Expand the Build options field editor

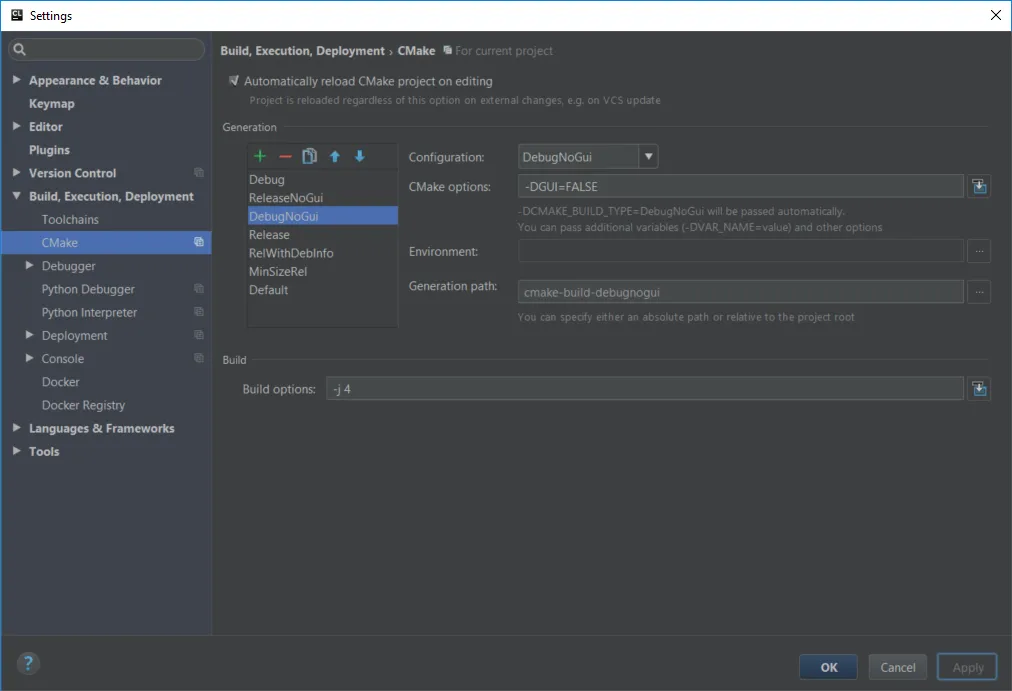coord(979,389)
